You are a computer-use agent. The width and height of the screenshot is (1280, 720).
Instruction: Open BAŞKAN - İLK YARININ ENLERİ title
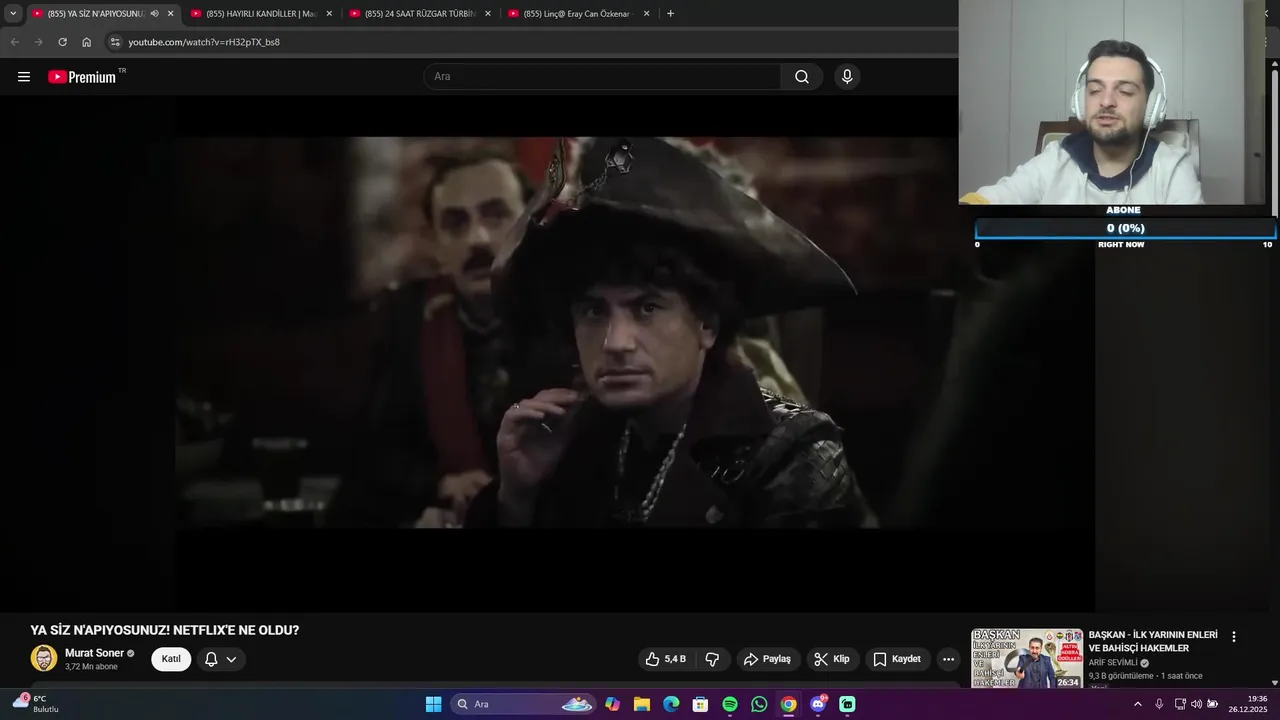point(1153,642)
